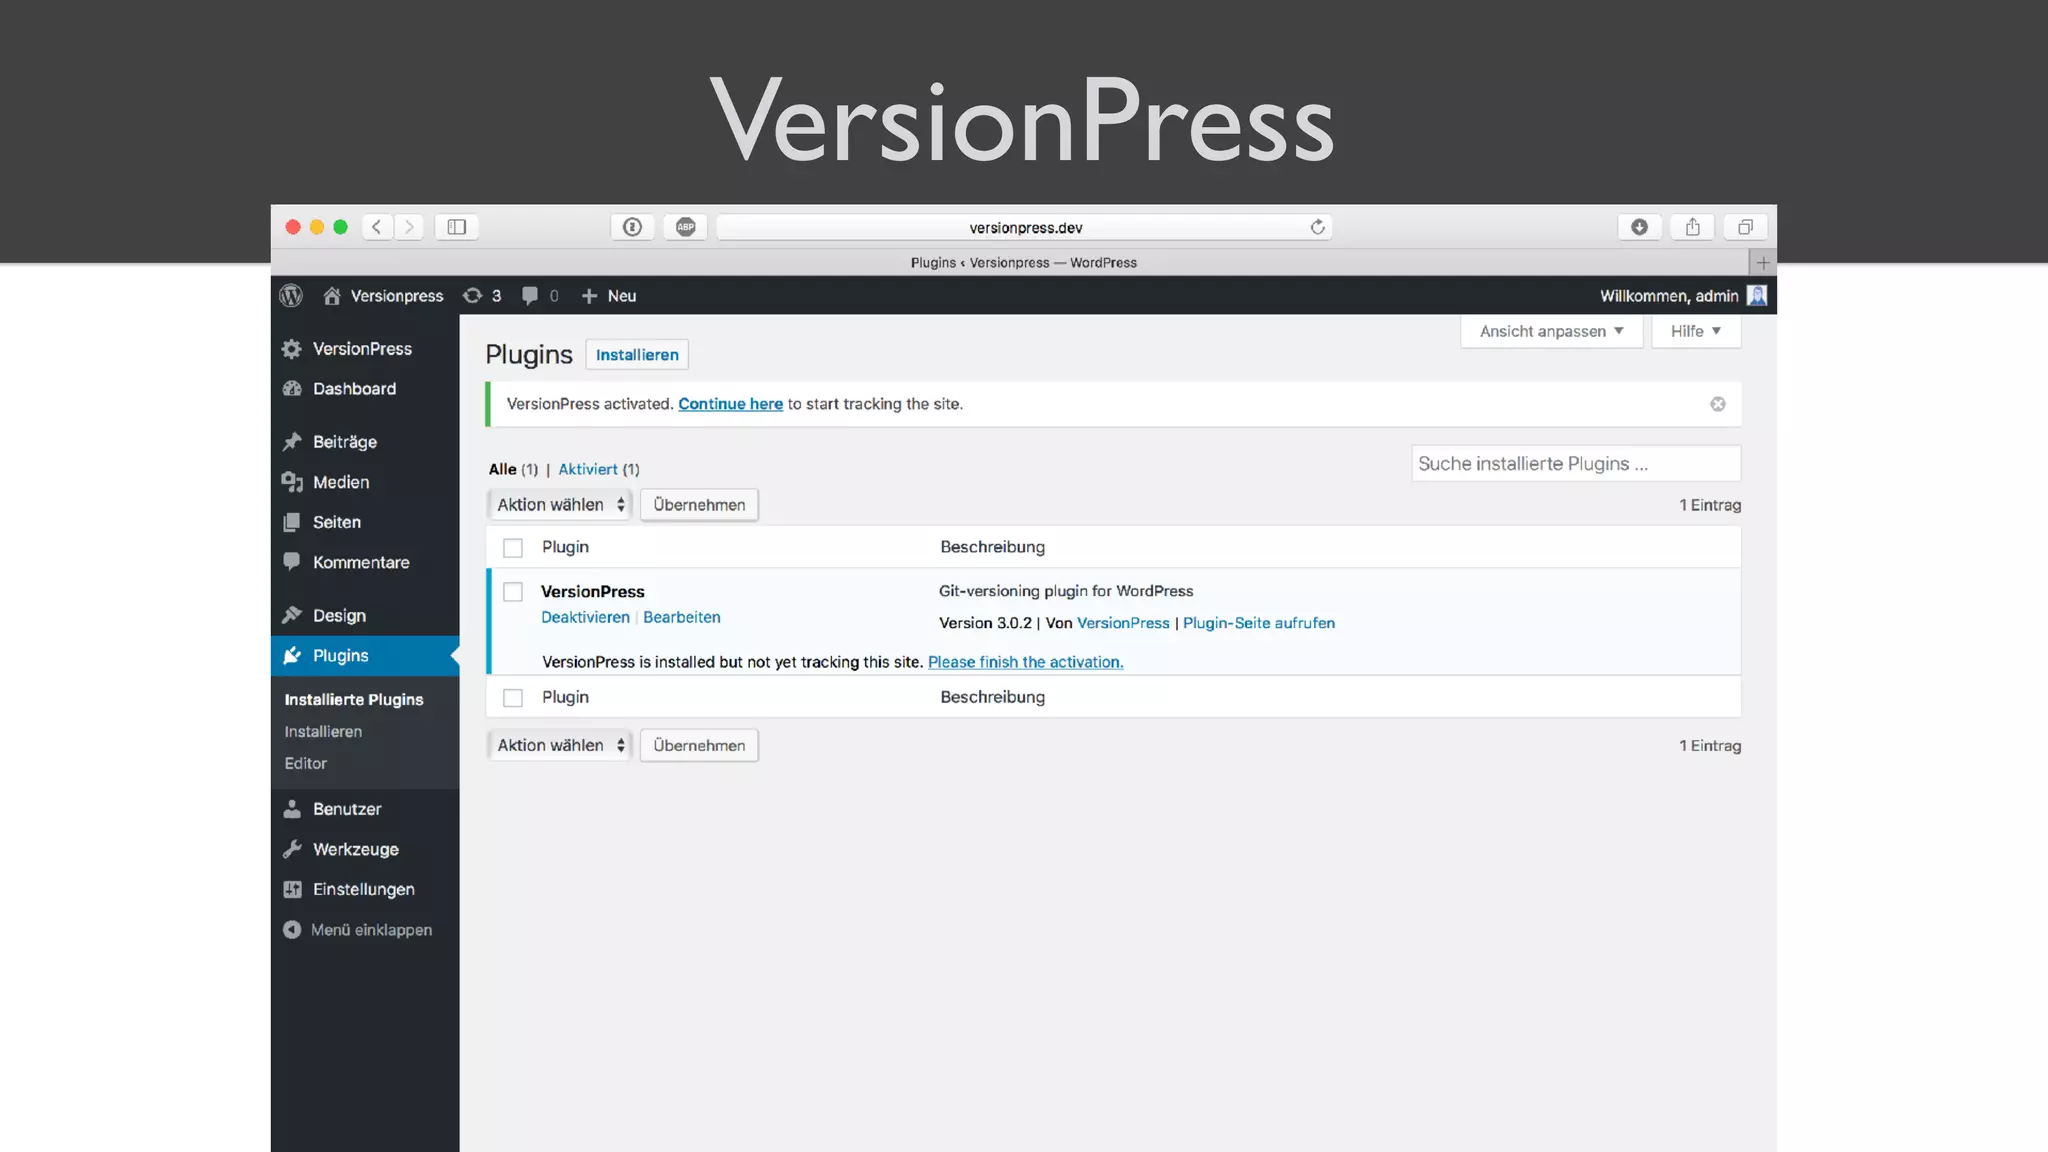Tick the select-all checkbox in table footer
Screen dimensions: 2048x1152
point(513,698)
